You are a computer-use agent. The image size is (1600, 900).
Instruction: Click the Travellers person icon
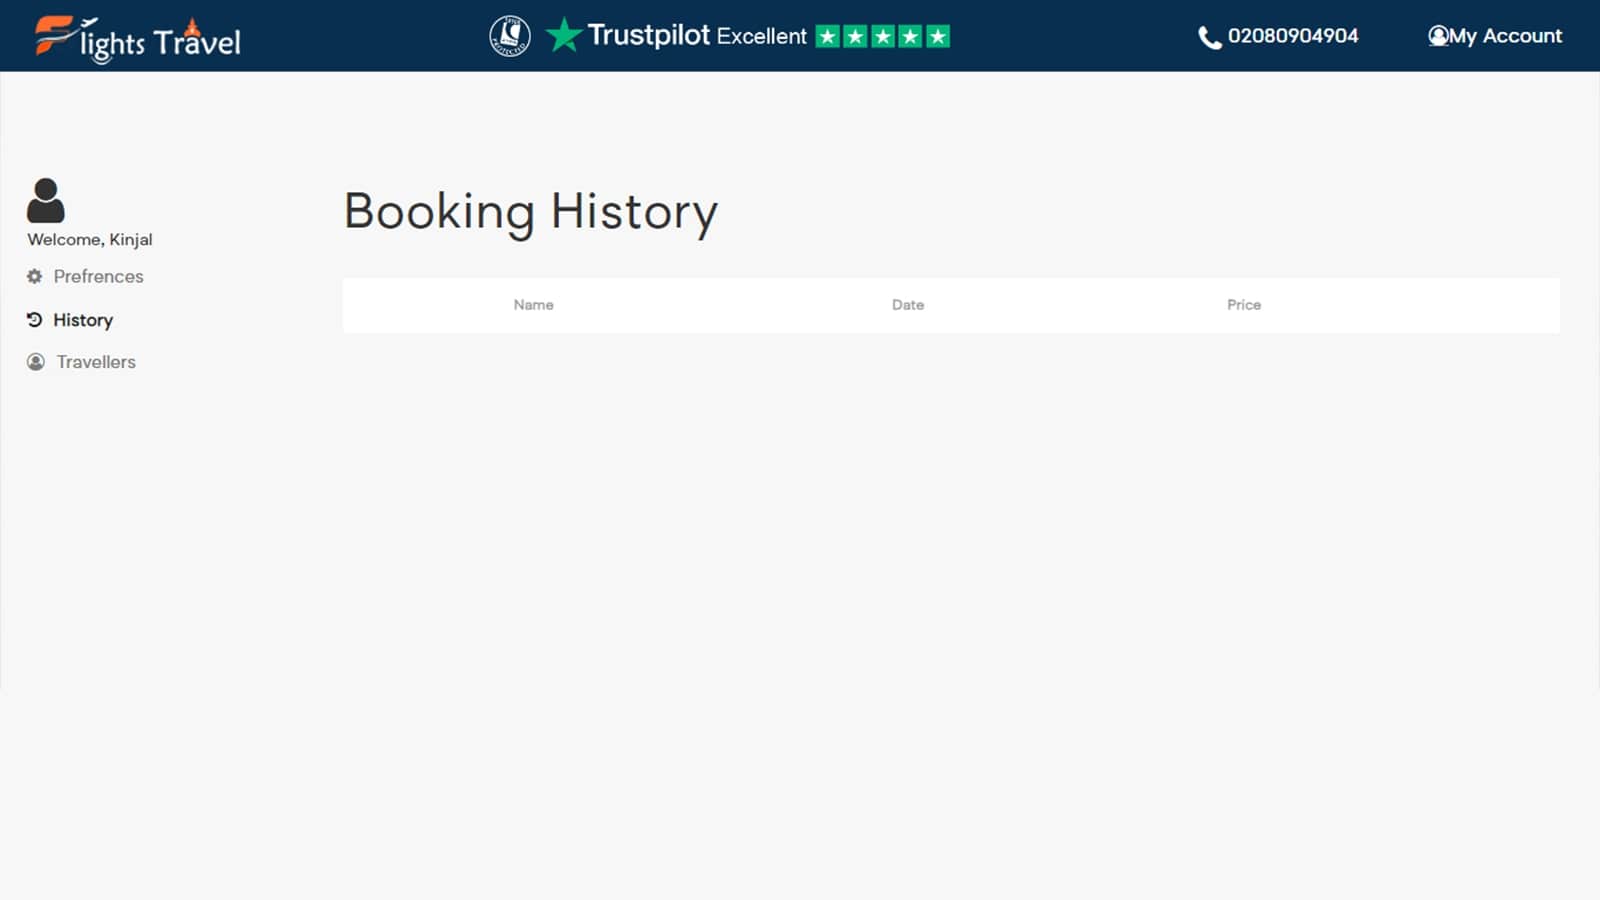[x=36, y=362]
